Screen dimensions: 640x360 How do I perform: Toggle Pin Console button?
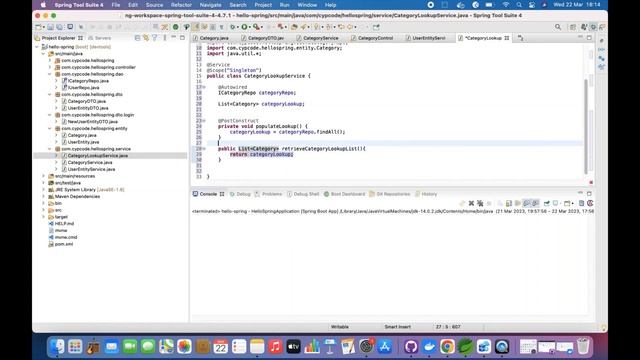(547, 203)
